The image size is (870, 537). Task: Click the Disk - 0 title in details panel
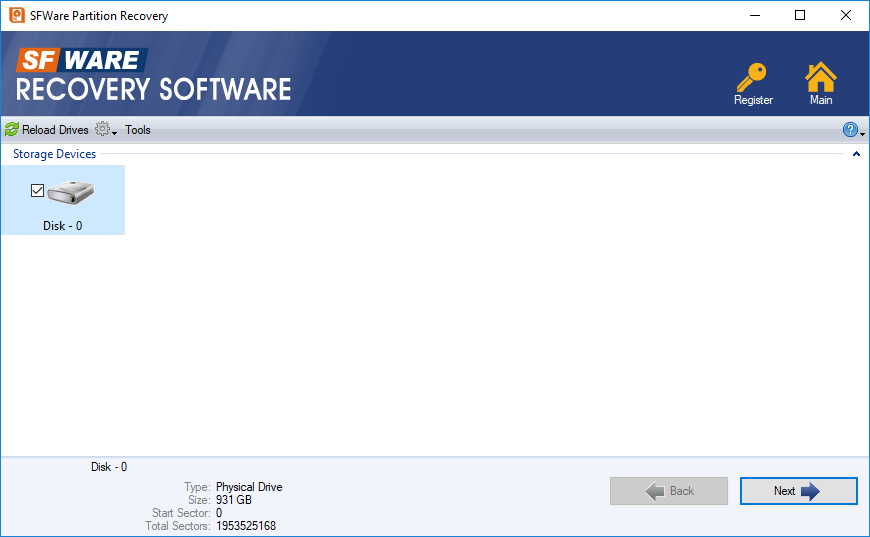[x=109, y=467]
